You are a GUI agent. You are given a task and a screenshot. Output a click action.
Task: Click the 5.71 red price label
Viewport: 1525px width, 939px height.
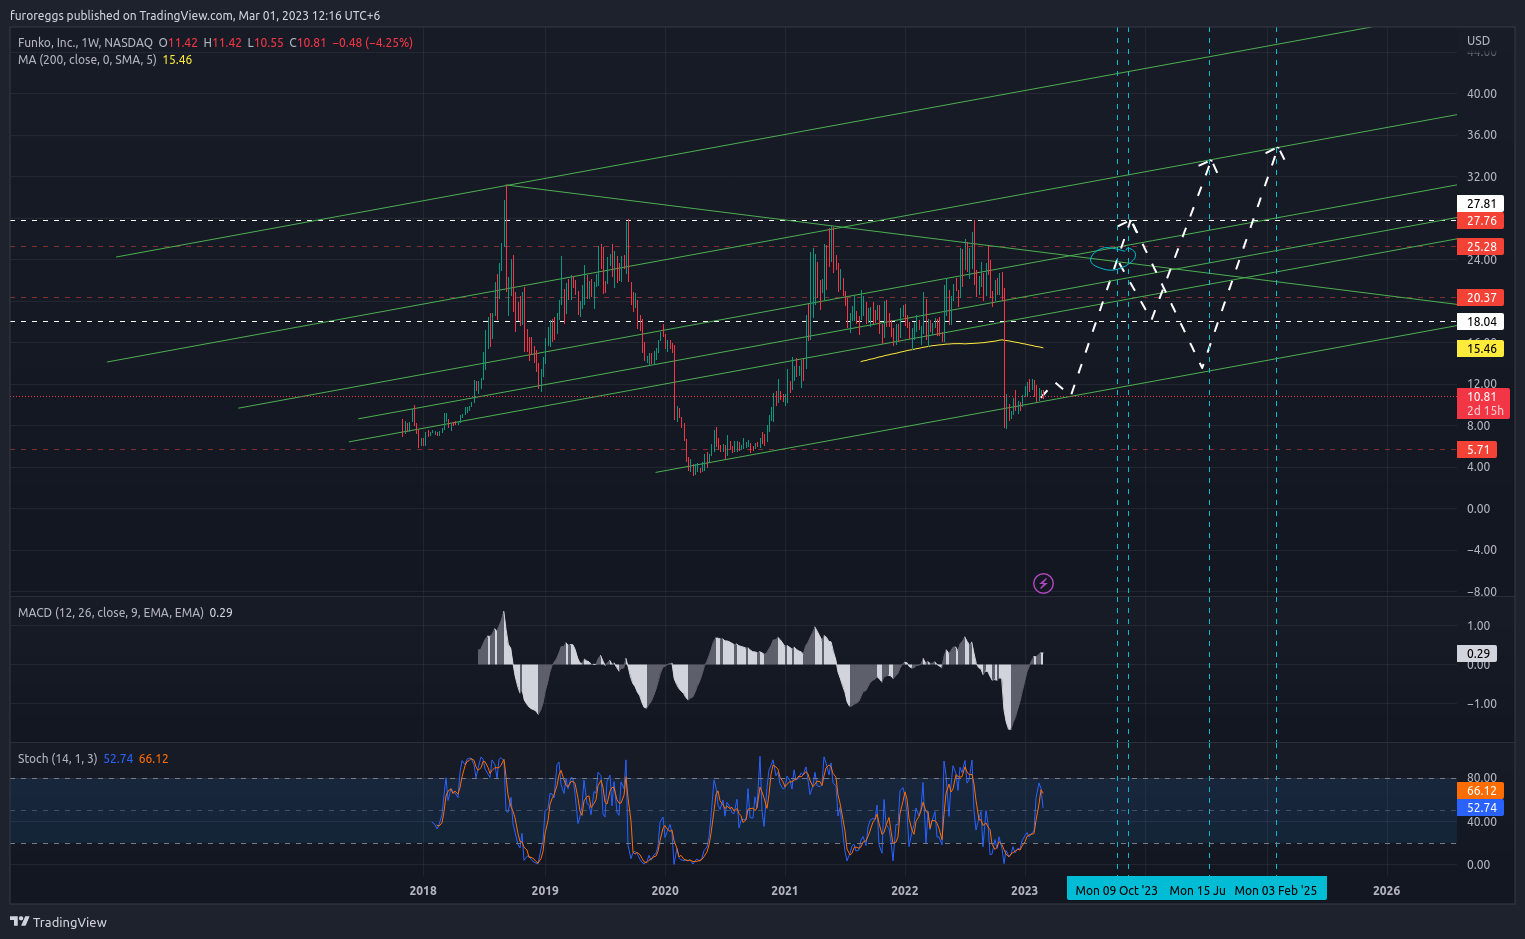1478,450
